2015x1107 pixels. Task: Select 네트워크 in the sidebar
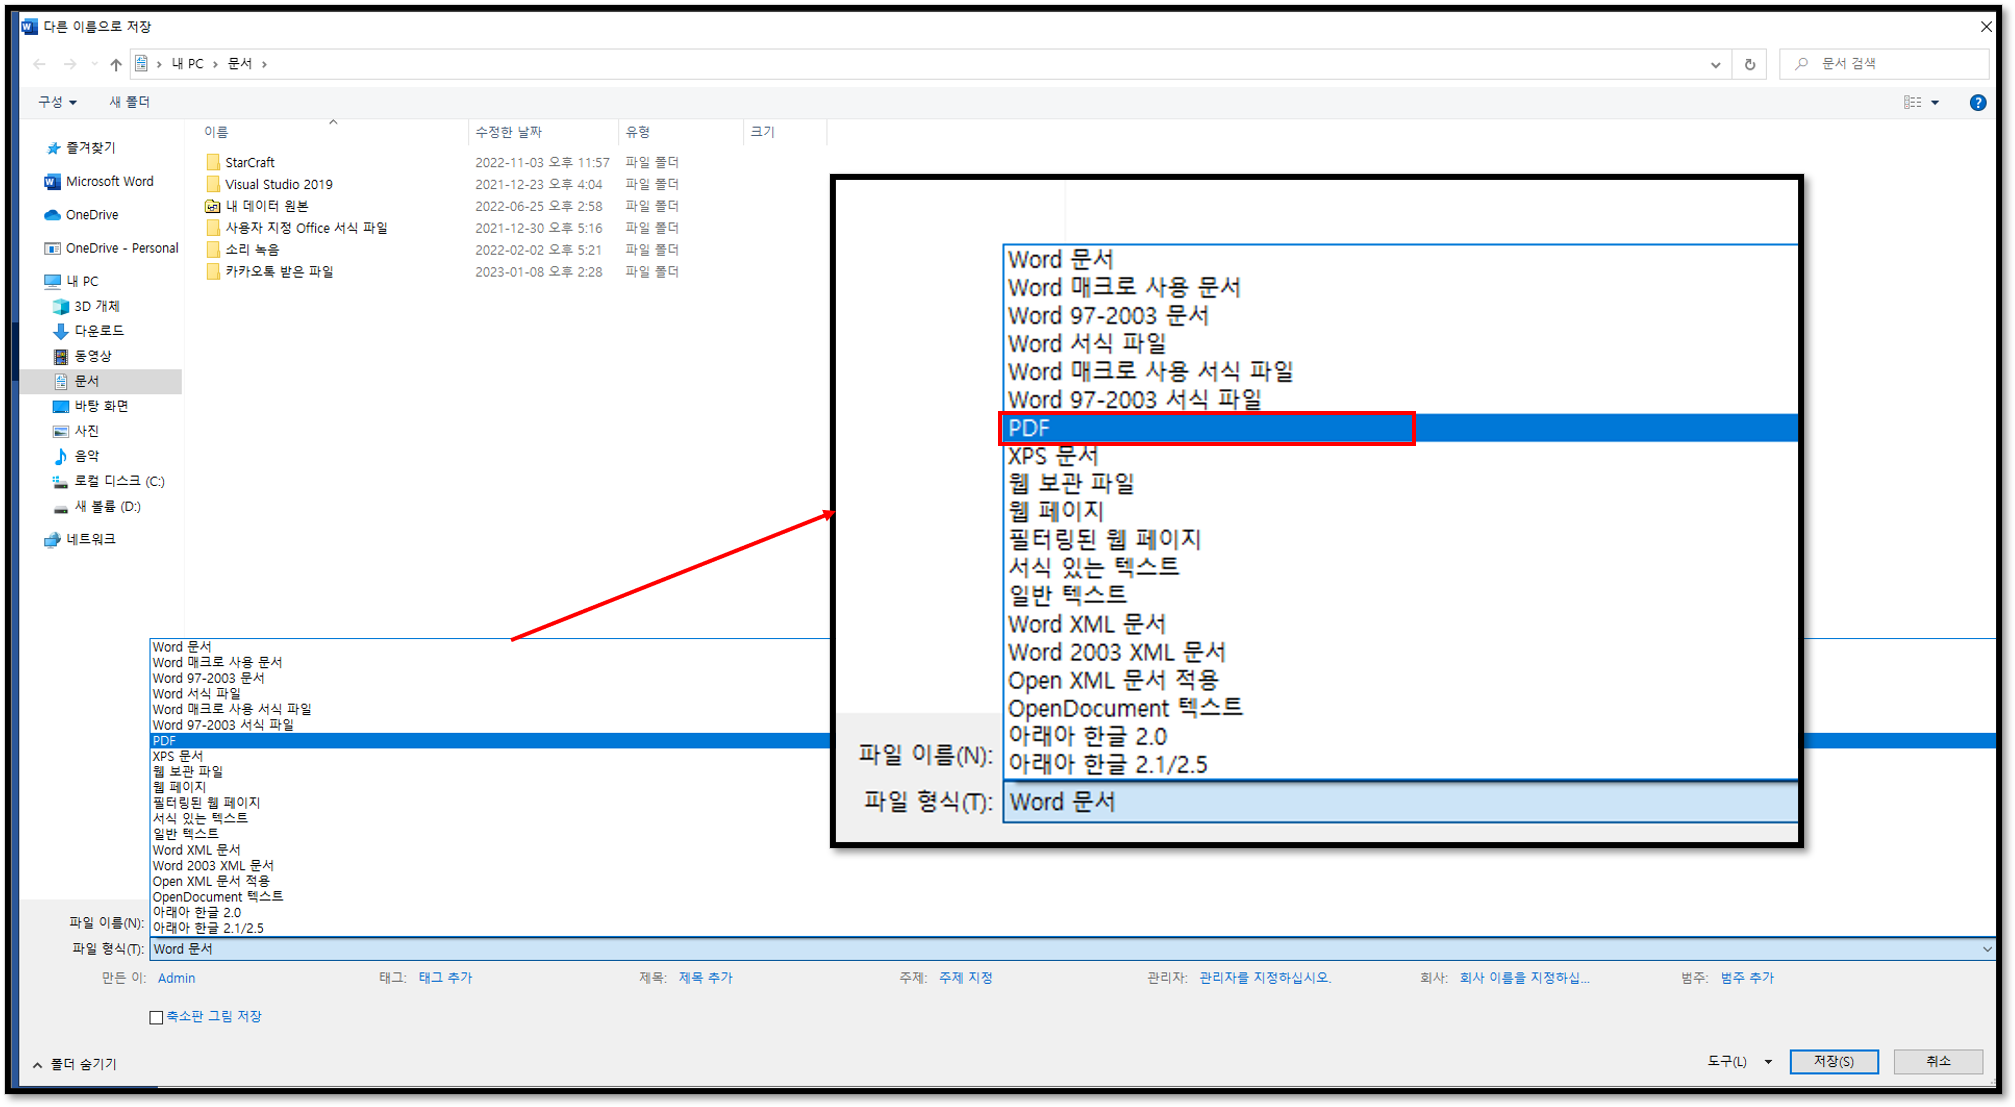click(80, 539)
